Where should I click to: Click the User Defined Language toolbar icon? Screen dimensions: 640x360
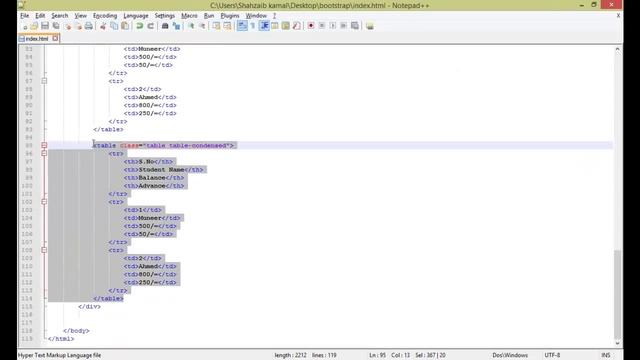pyautogui.click(x=275, y=26)
